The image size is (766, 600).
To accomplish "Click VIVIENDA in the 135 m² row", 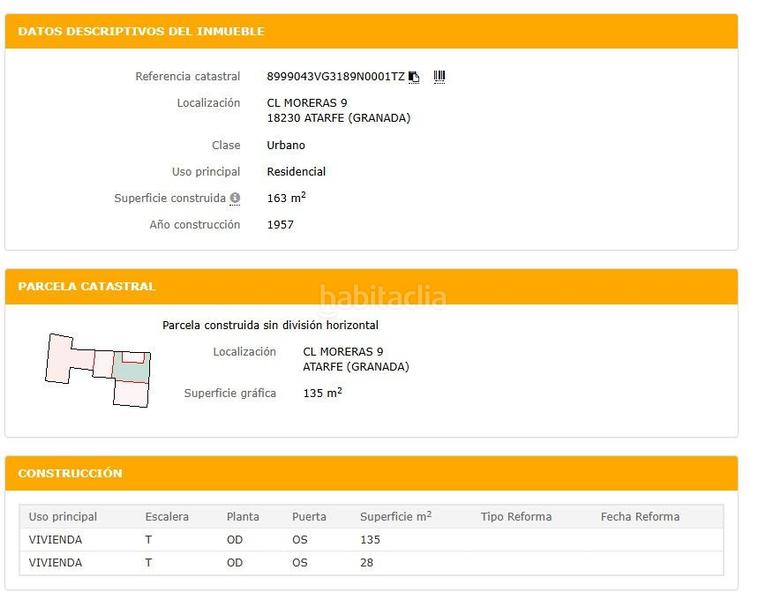I will [55, 540].
